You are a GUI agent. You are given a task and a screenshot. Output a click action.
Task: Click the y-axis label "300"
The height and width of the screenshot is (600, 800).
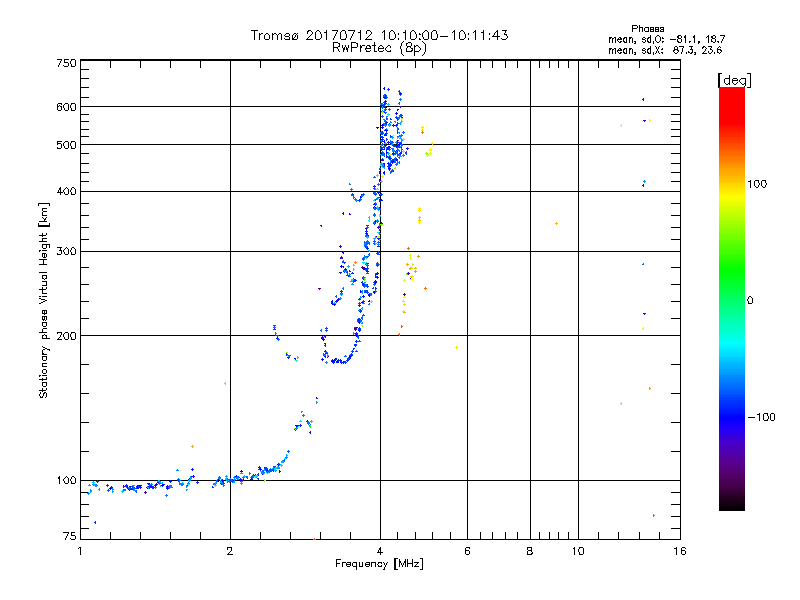[x=66, y=252]
